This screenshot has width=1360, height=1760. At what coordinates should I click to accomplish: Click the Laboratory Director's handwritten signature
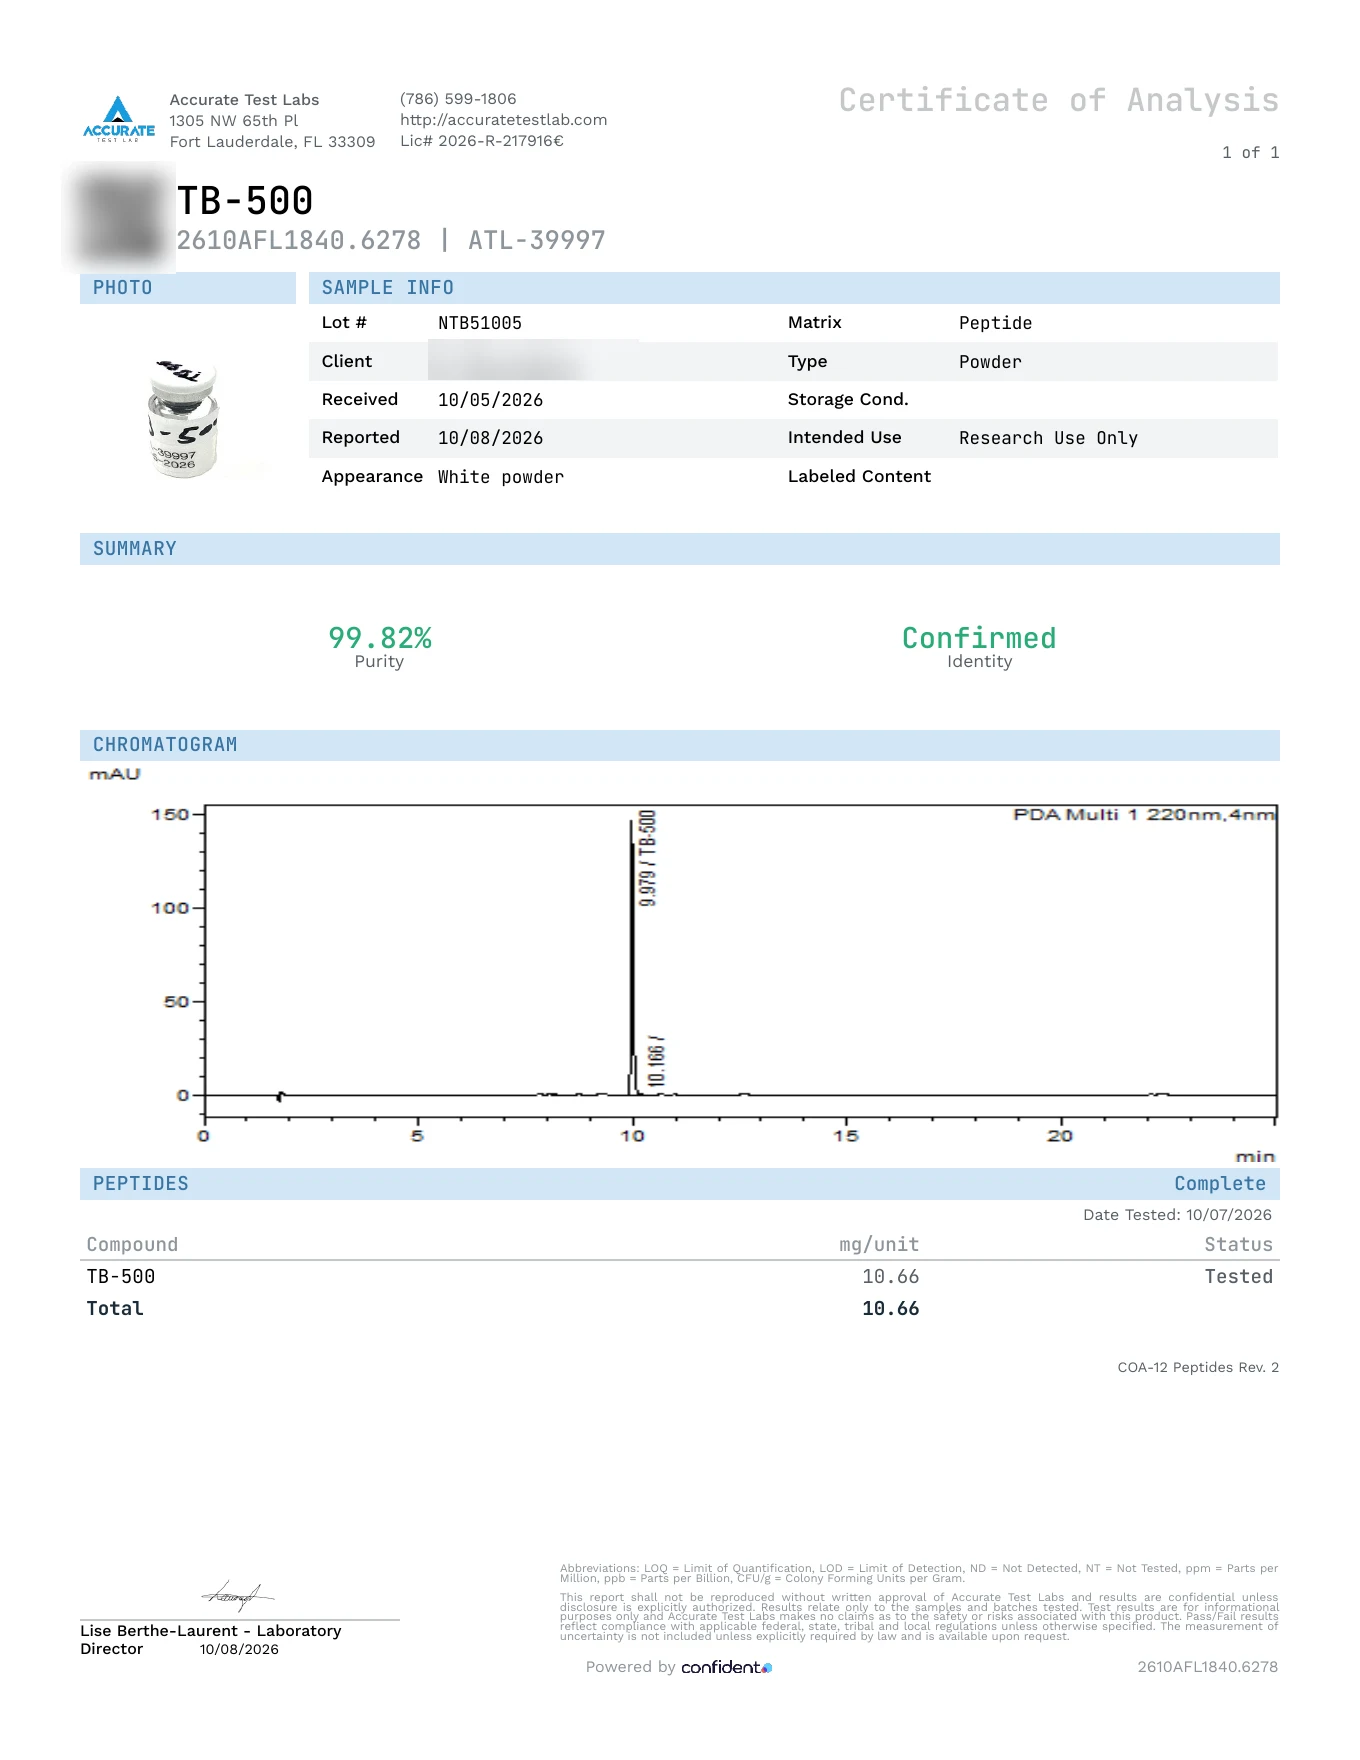(237, 1596)
